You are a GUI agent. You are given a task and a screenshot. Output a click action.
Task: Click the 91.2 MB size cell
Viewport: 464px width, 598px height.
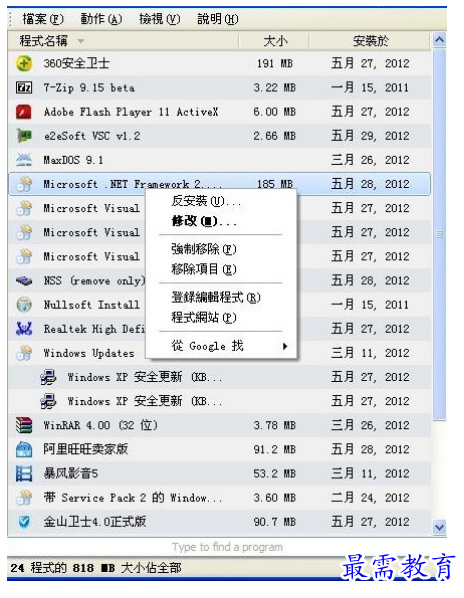(x=275, y=449)
